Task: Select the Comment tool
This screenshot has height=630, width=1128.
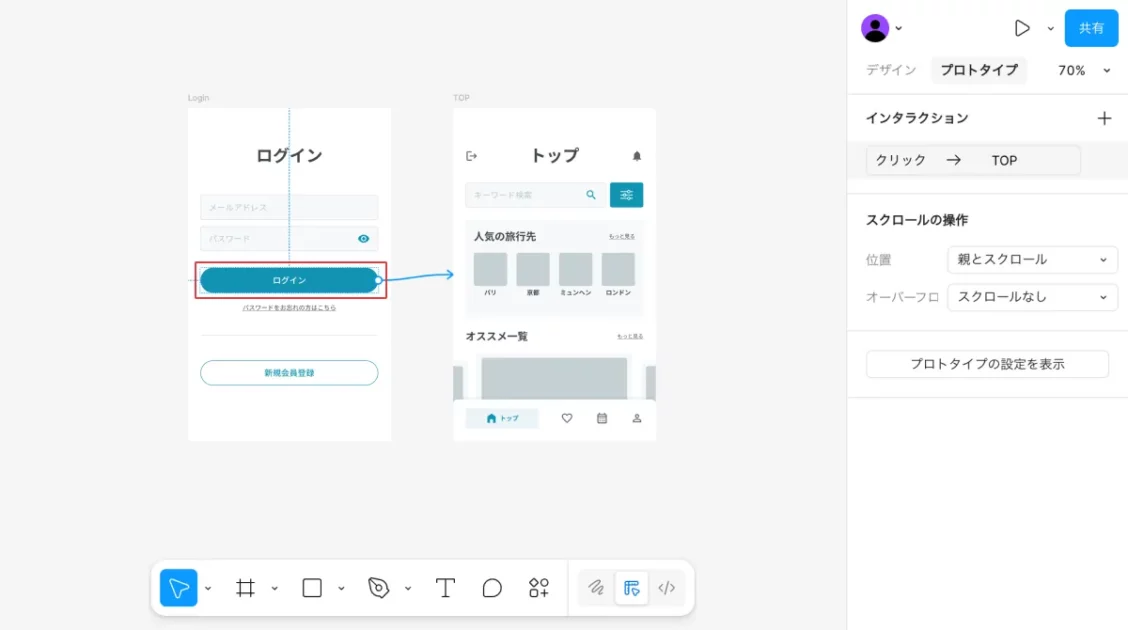Action: [492, 588]
